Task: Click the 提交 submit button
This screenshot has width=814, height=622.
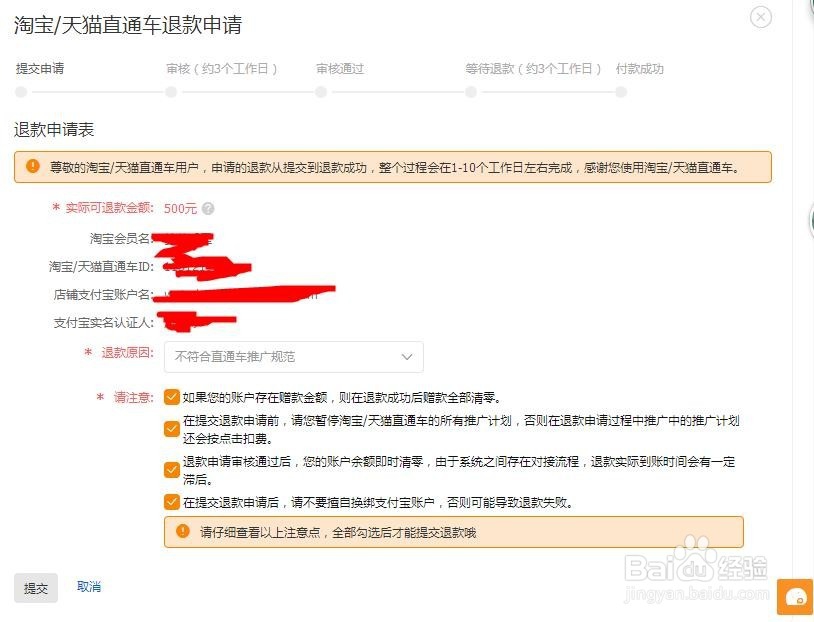Action: tap(36, 588)
